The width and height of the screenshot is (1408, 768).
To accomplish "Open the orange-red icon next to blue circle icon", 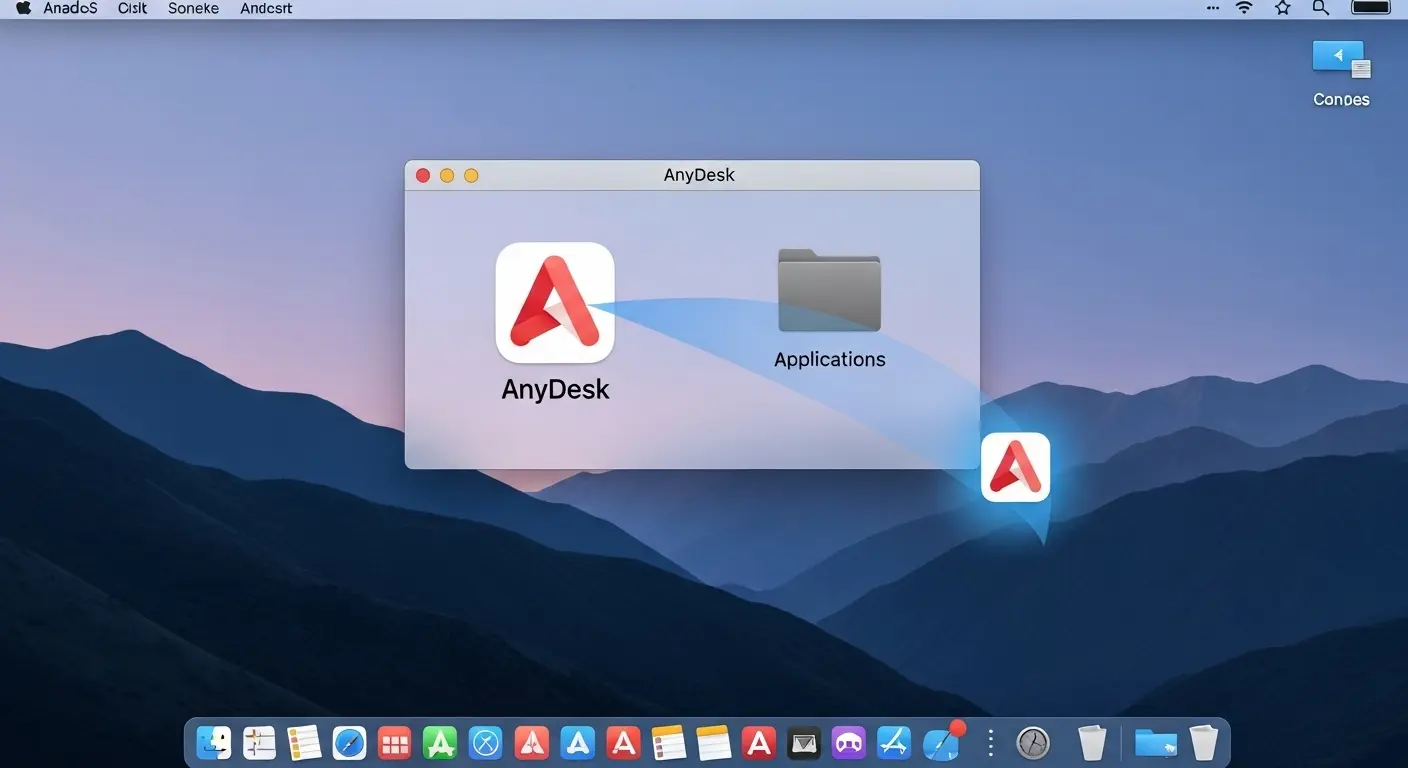I will point(532,743).
